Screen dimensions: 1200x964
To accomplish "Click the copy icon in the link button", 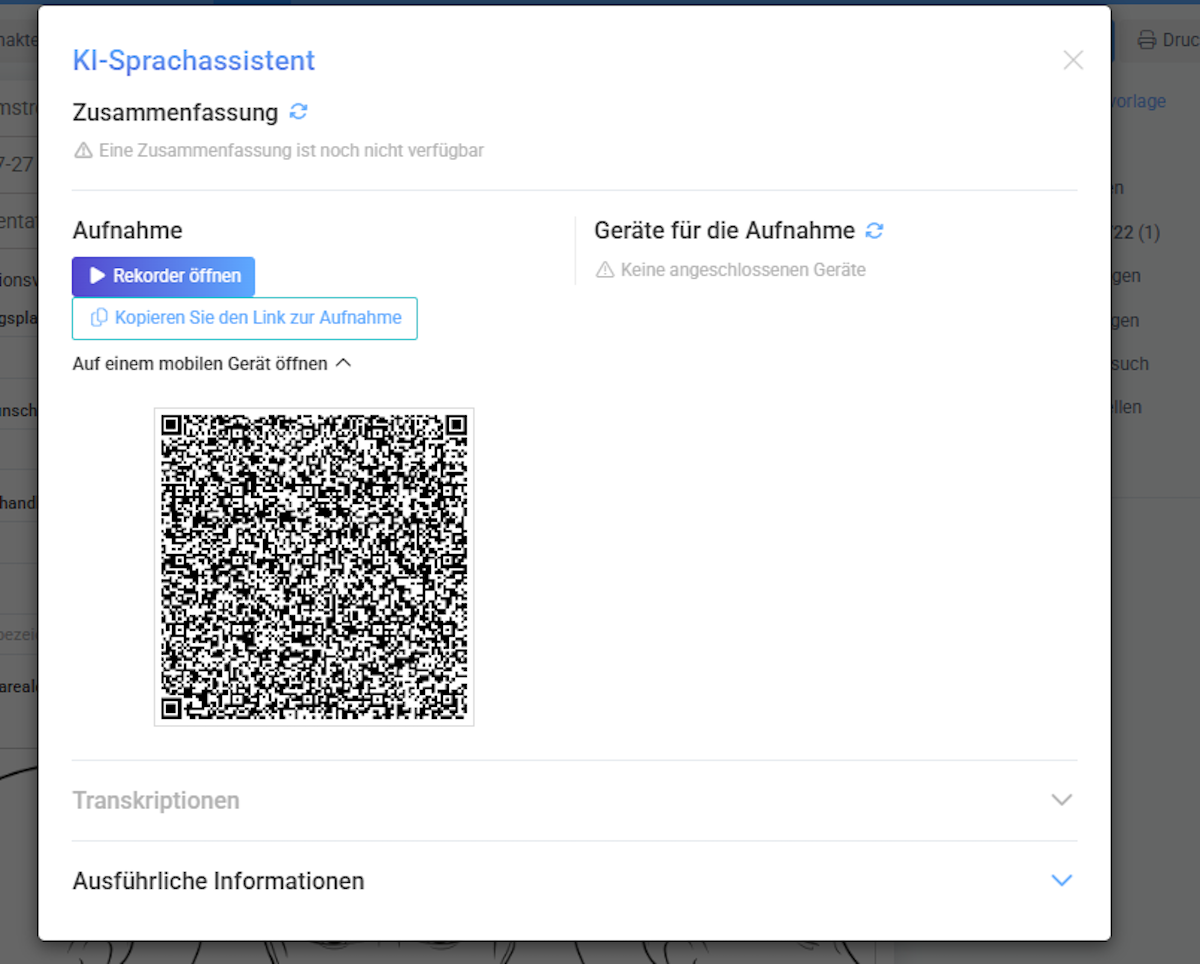I will [x=99, y=318].
